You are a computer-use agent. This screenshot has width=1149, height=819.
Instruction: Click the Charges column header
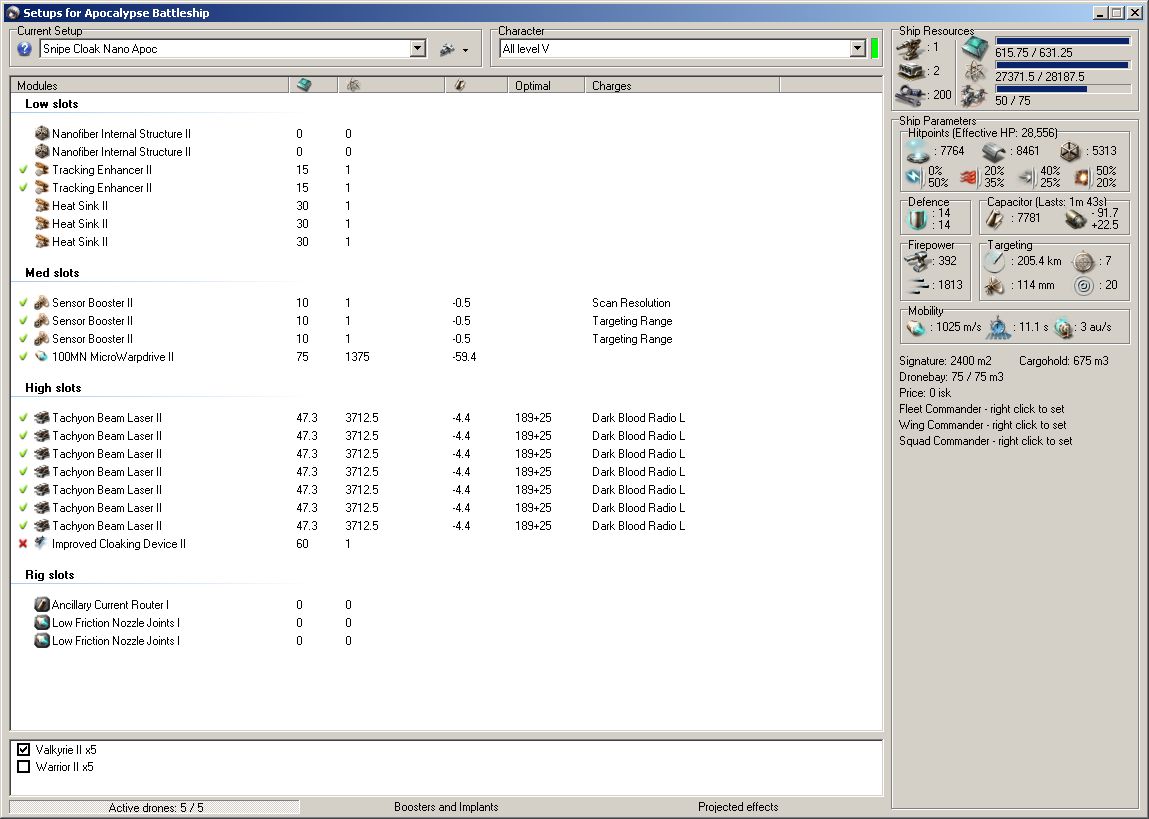pos(682,86)
